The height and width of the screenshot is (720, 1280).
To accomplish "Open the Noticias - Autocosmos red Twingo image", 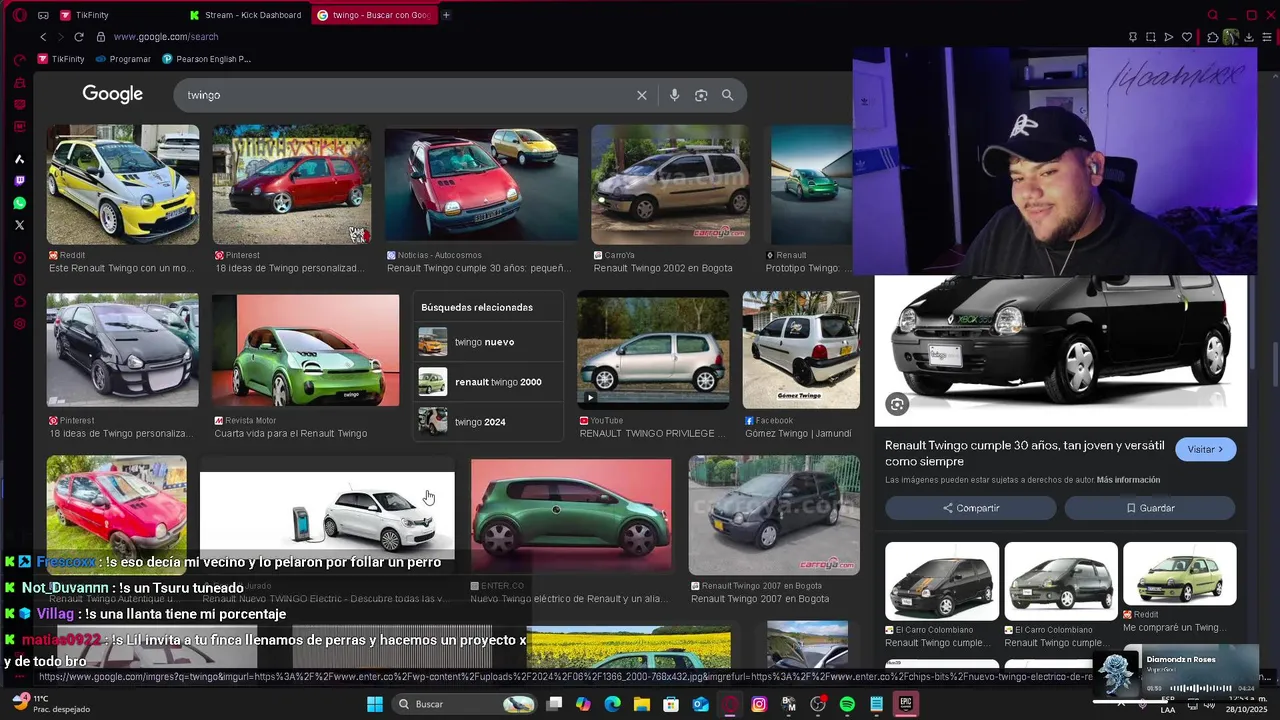I will coord(481,184).
